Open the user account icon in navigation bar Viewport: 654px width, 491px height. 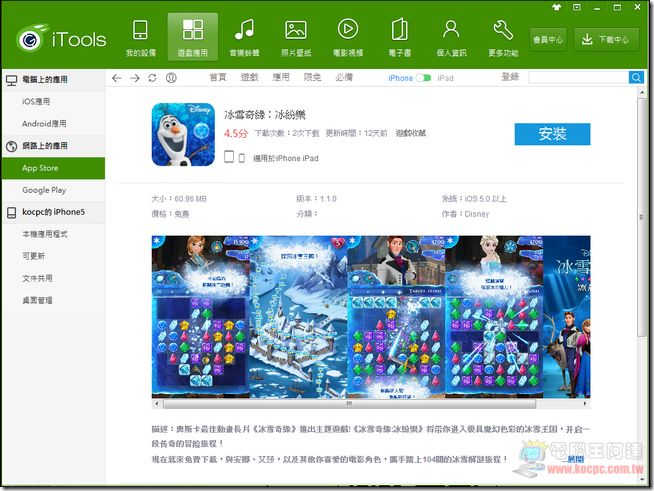(171, 78)
